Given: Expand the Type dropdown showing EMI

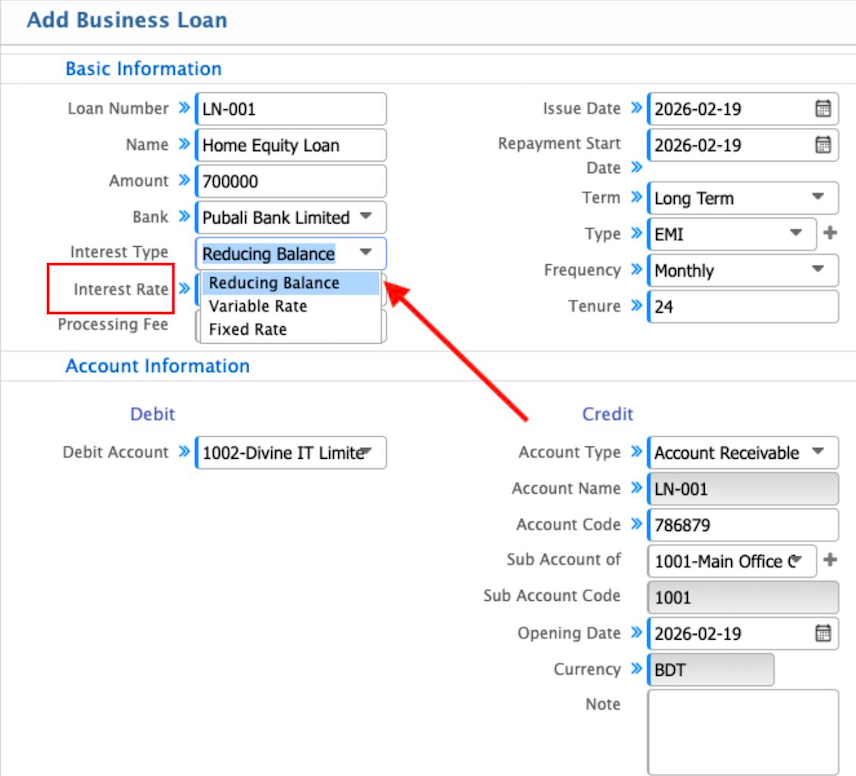Looking at the screenshot, I should click(x=796, y=234).
